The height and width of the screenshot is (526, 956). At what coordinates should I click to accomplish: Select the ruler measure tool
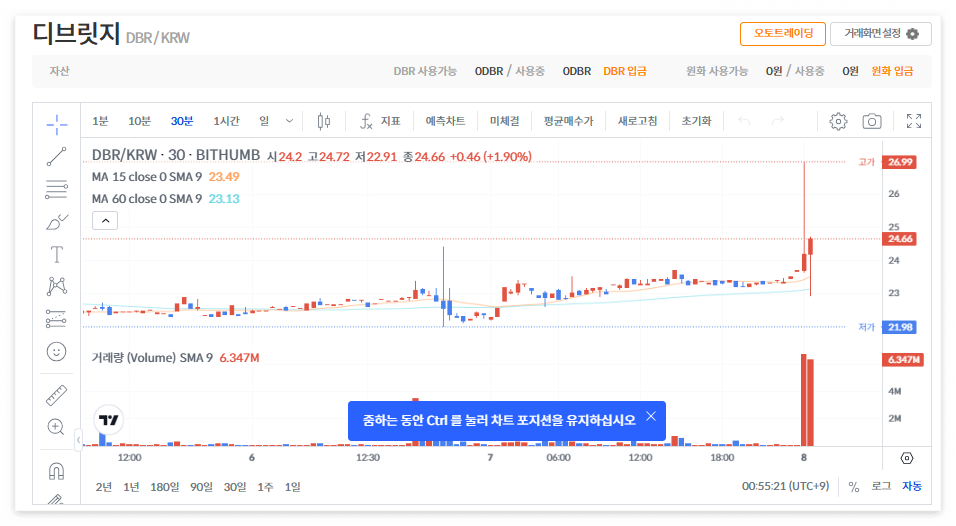coord(57,395)
